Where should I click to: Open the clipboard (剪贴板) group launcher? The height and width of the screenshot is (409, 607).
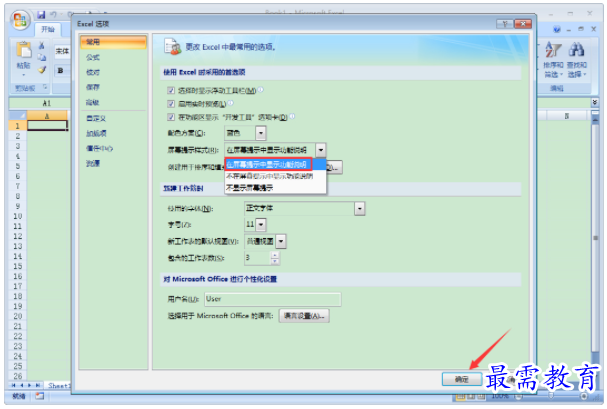click(x=45, y=87)
